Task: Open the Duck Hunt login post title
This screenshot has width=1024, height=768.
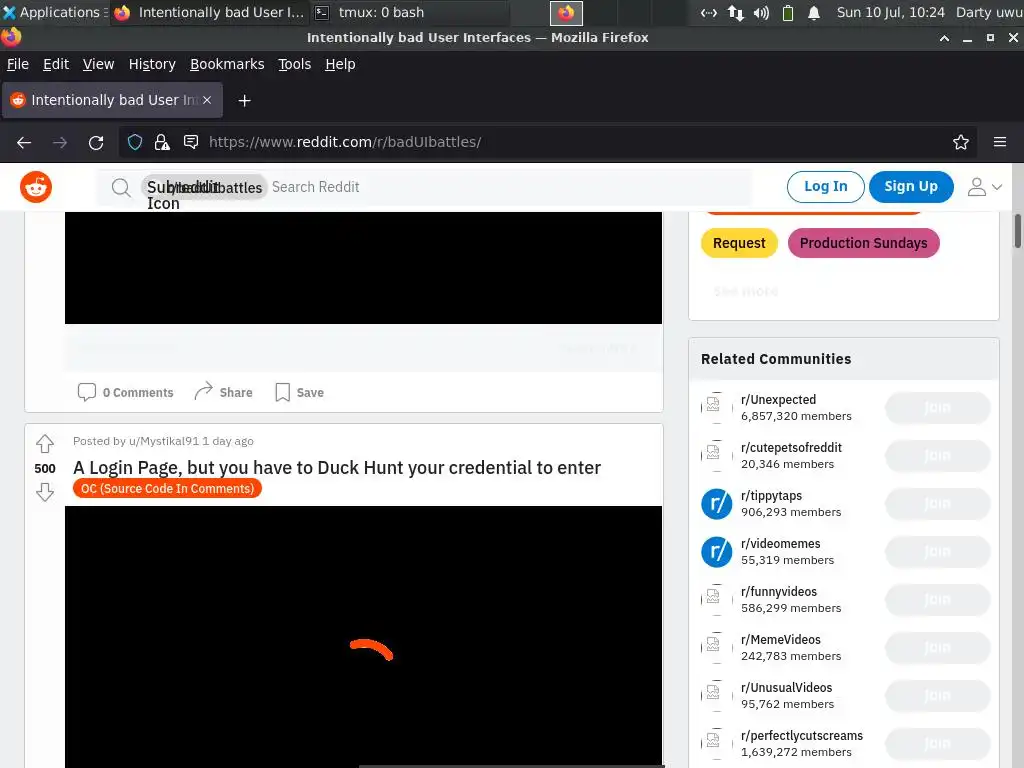Action: [x=337, y=468]
